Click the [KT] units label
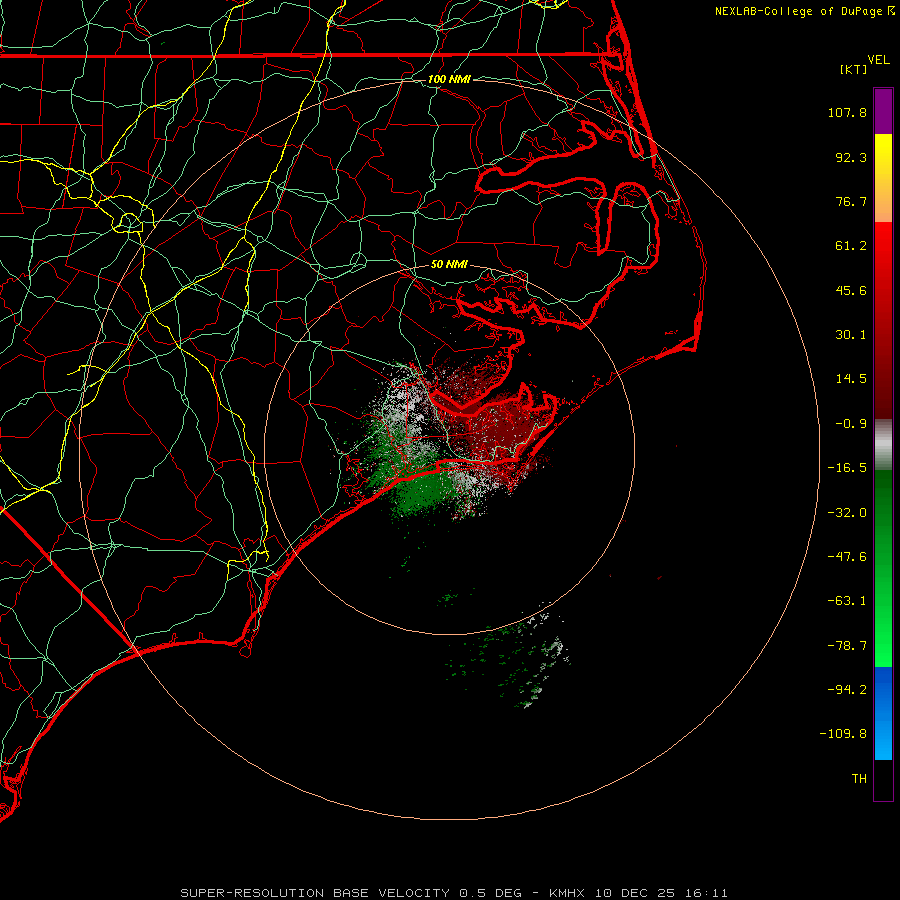This screenshot has width=900, height=900. [853, 69]
